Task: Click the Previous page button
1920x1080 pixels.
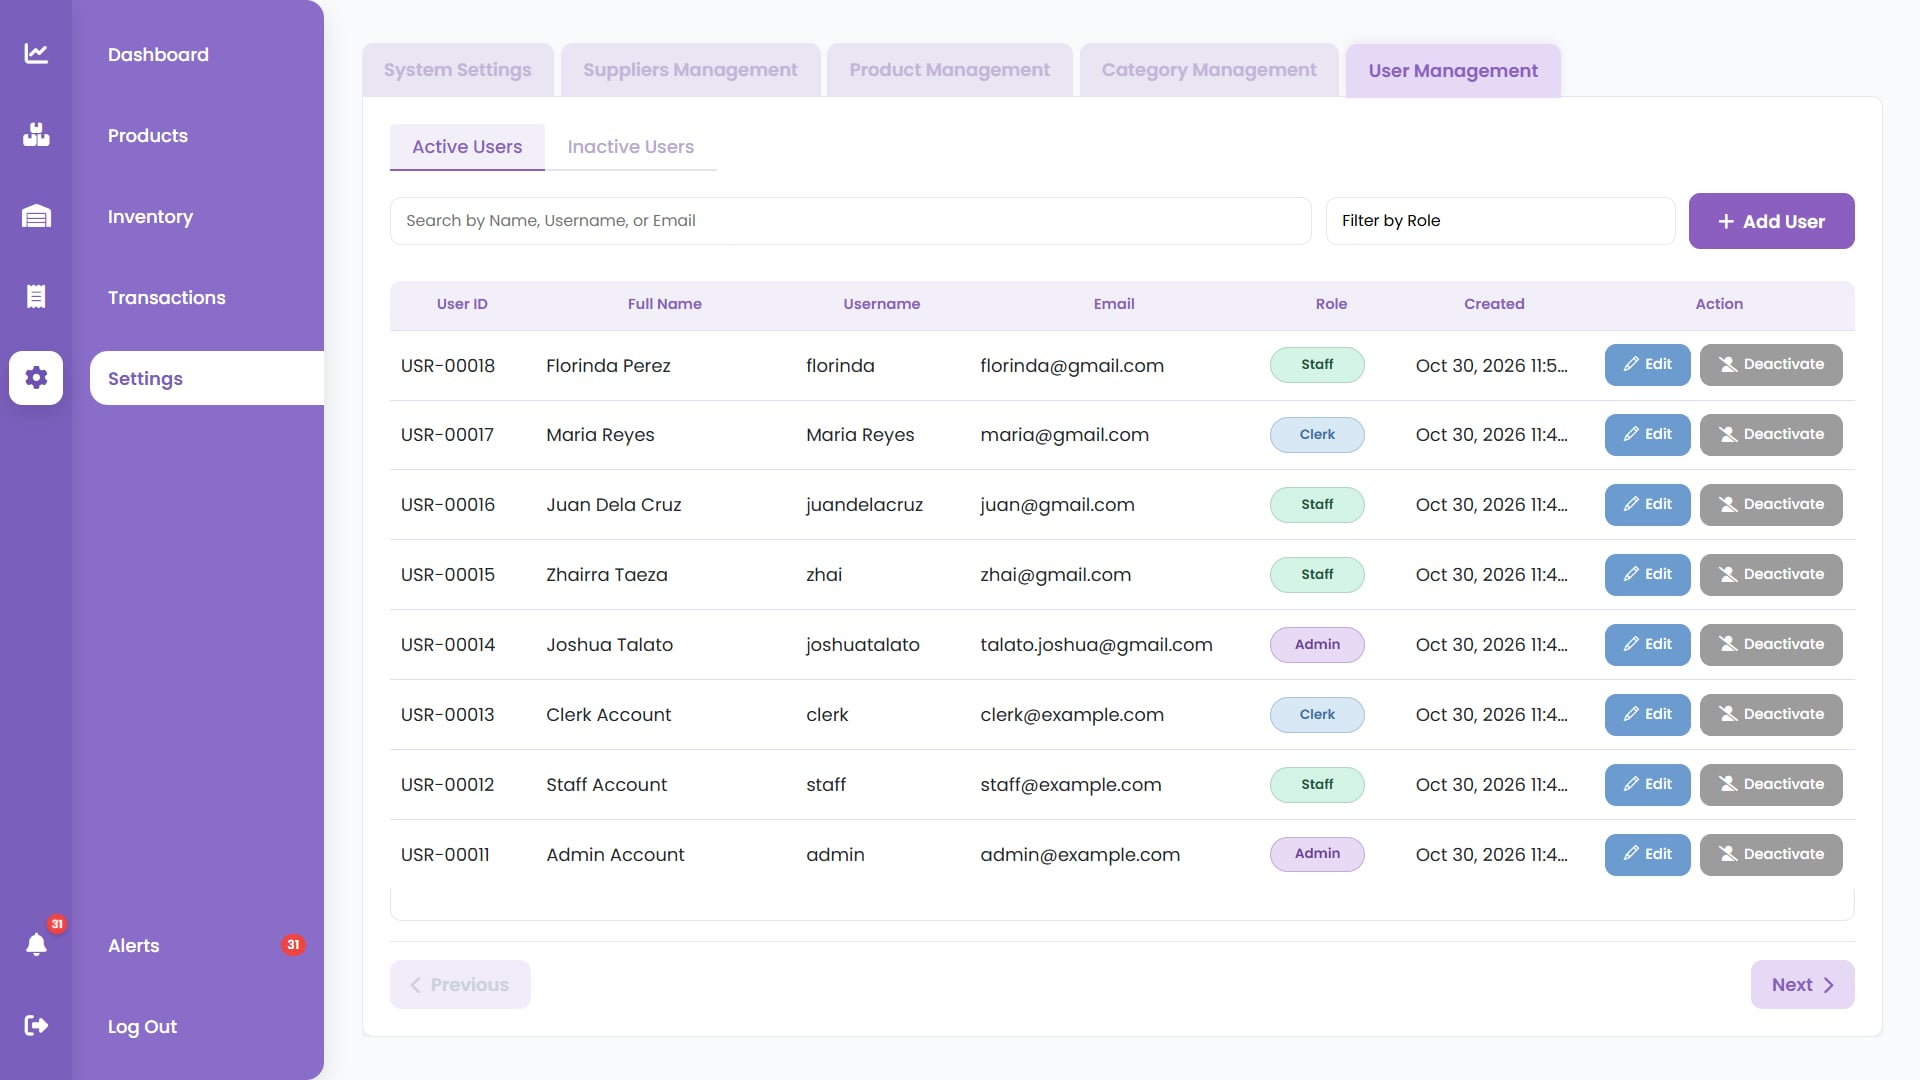Action: [460, 985]
